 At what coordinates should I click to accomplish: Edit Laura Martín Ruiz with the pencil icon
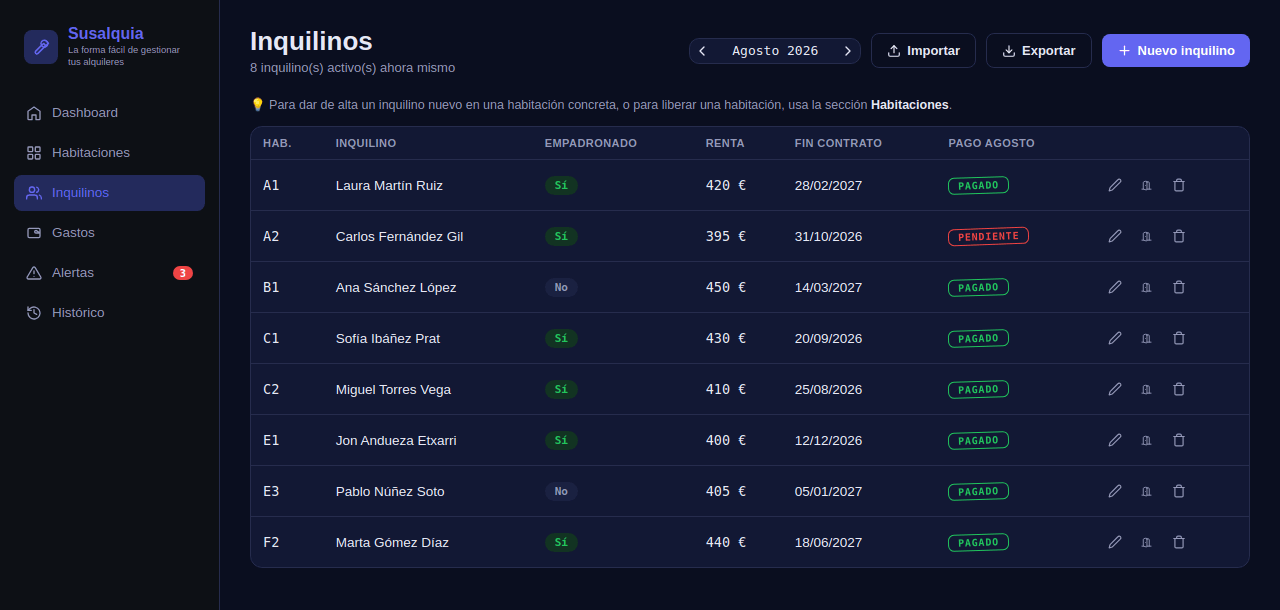click(x=1115, y=185)
